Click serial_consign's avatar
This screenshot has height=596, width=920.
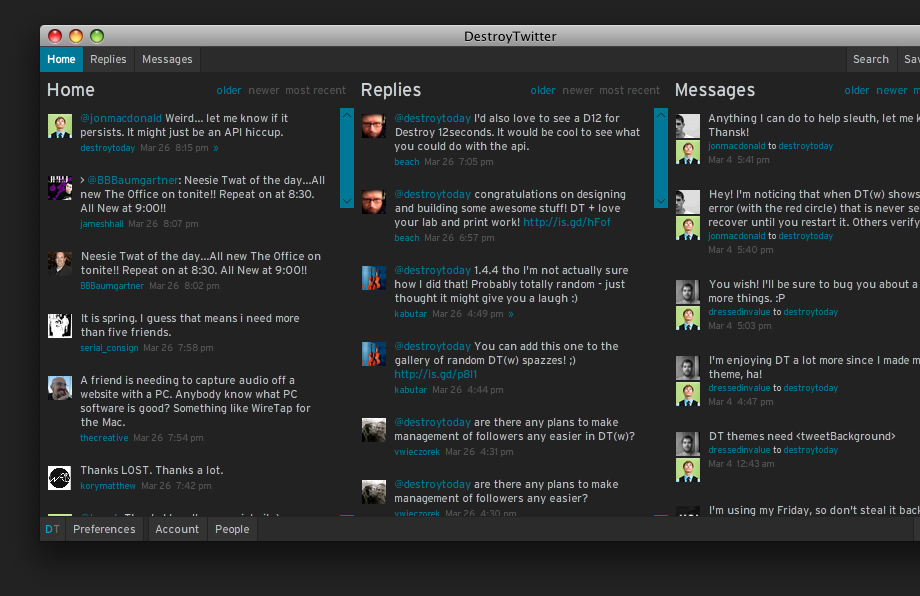(60, 326)
